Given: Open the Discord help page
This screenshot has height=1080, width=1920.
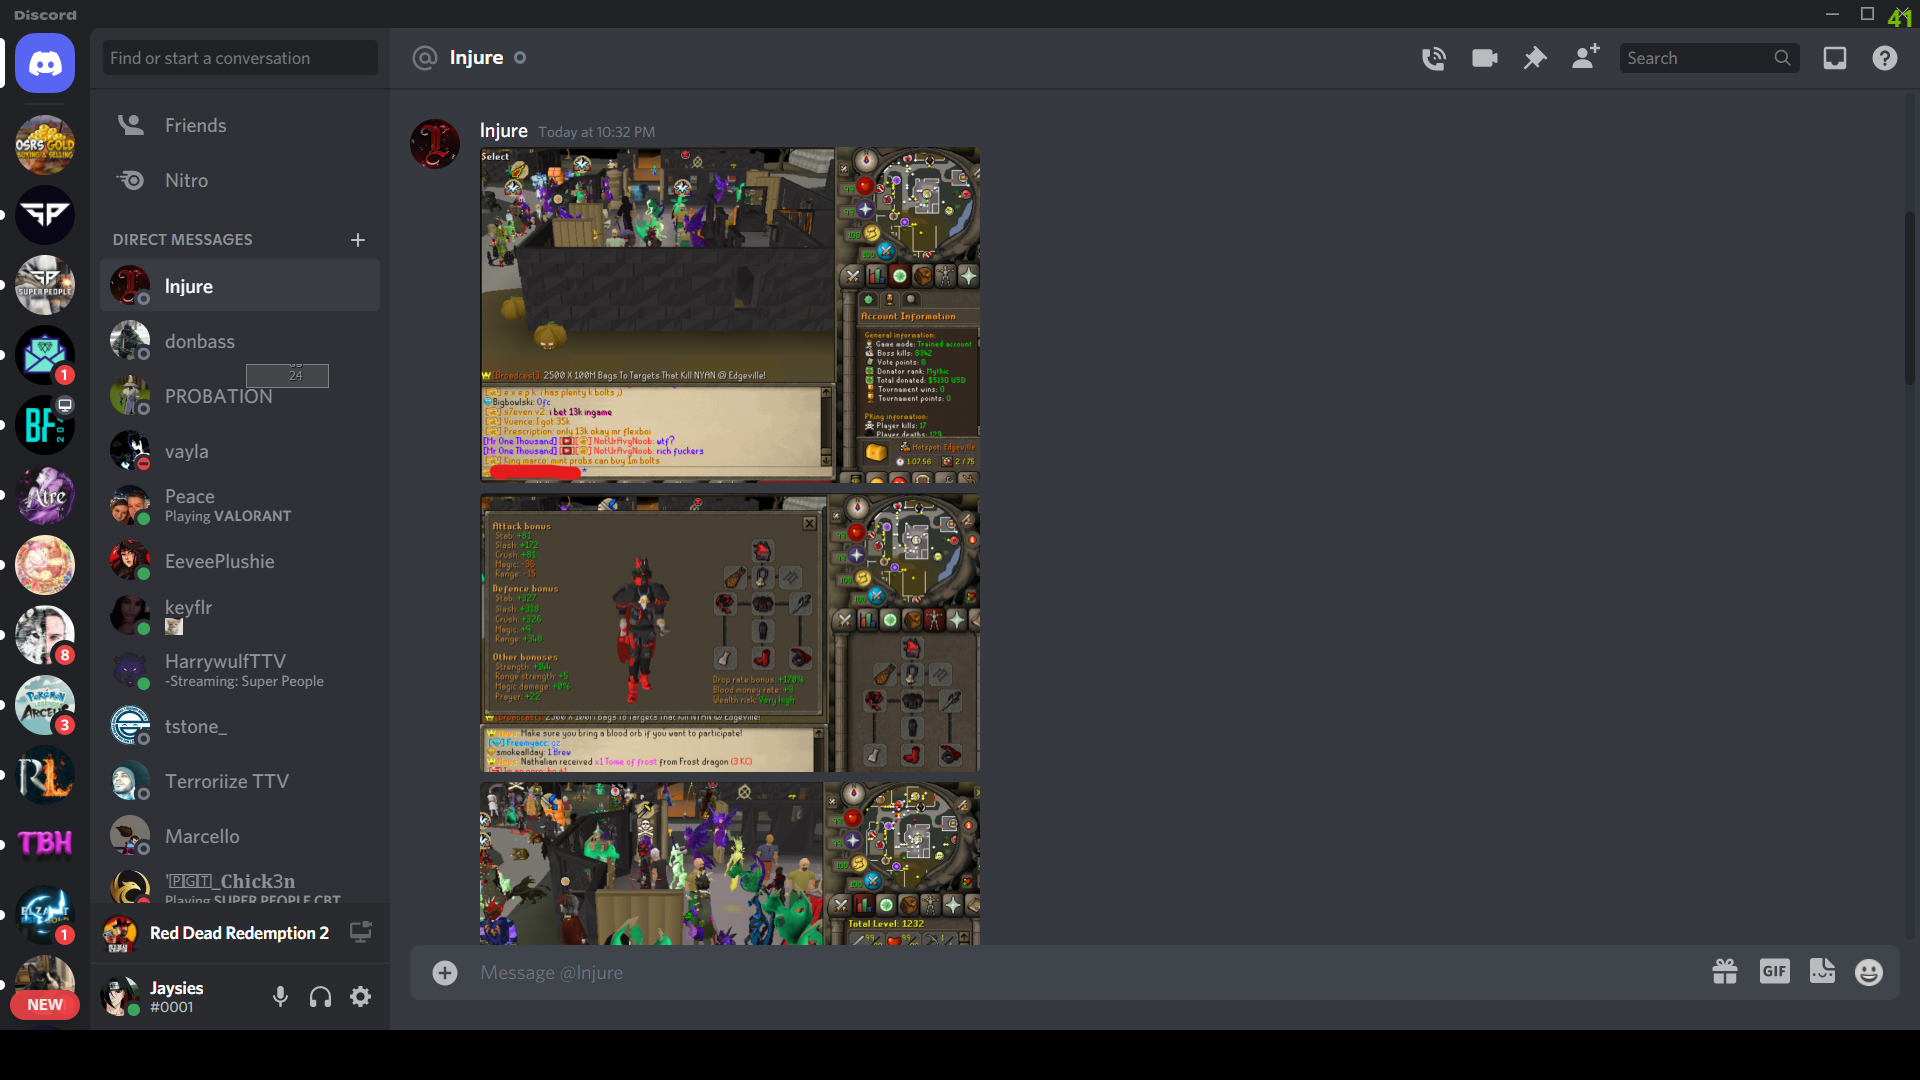Looking at the screenshot, I should pos(1884,58).
